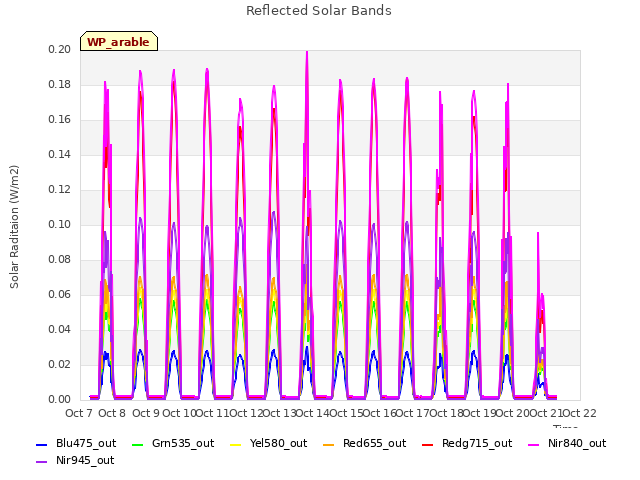
Task: Click the Oct 8 x-axis label
Action: [x=112, y=413]
